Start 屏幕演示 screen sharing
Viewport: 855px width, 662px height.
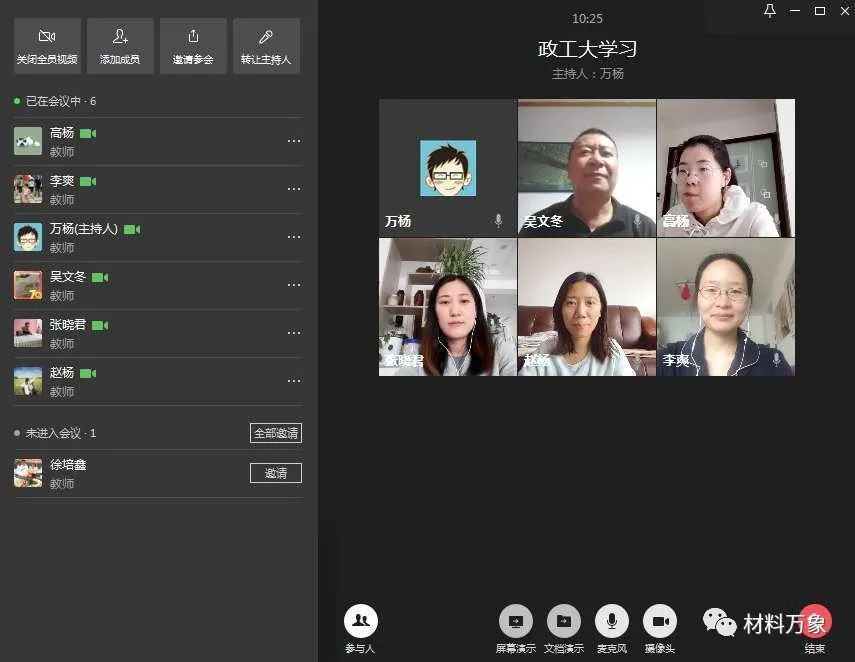pyautogui.click(x=515, y=622)
